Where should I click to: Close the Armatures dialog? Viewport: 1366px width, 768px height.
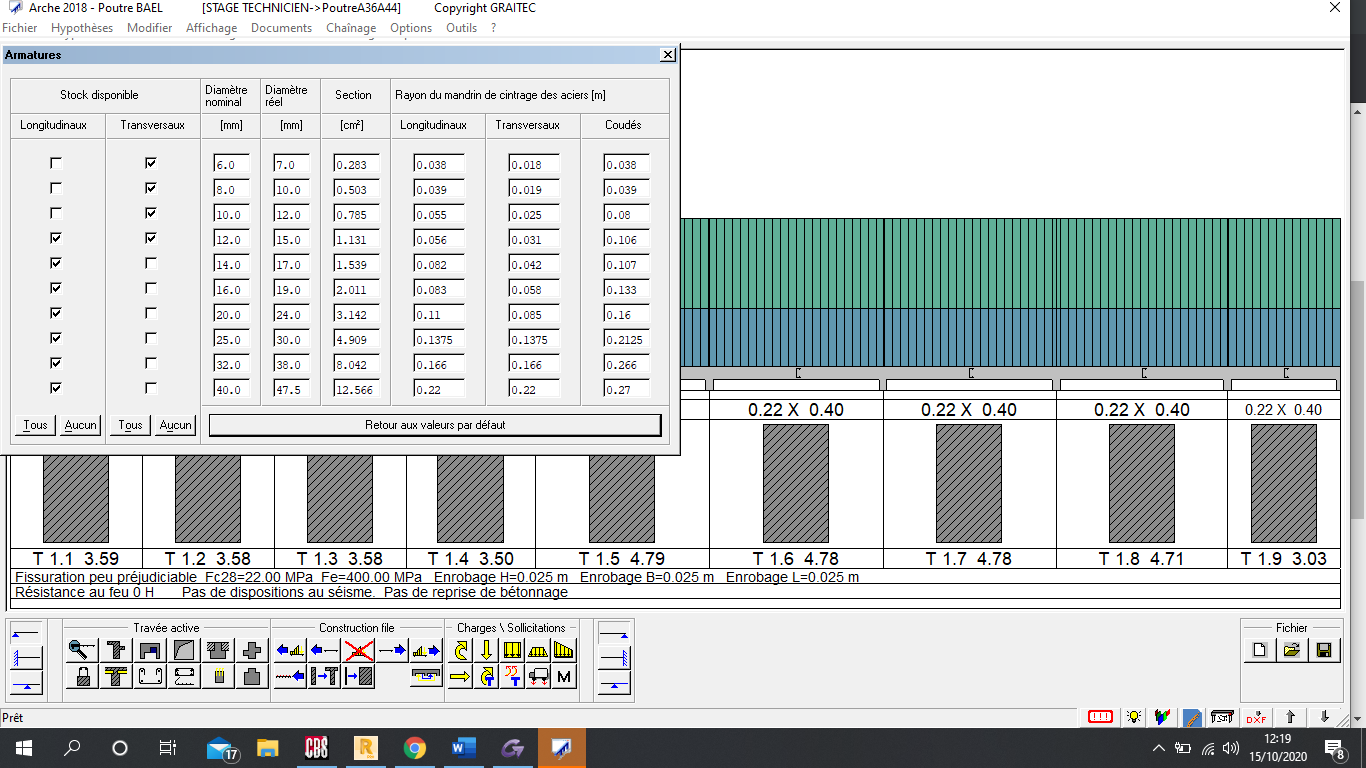[x=668, y=56]
